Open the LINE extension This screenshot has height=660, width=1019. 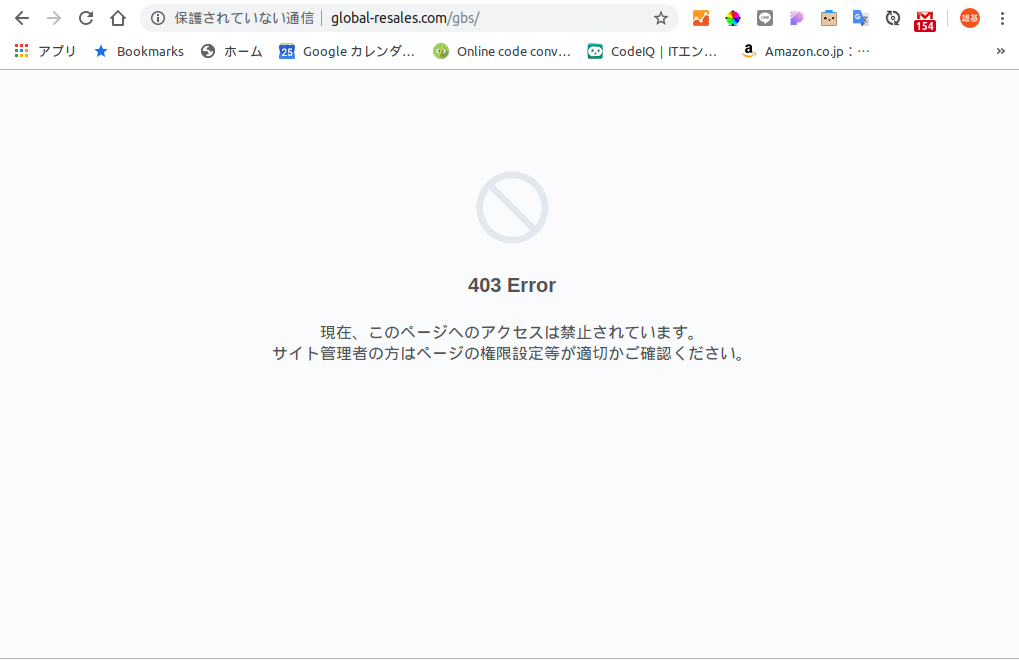[x=765, y=18]
